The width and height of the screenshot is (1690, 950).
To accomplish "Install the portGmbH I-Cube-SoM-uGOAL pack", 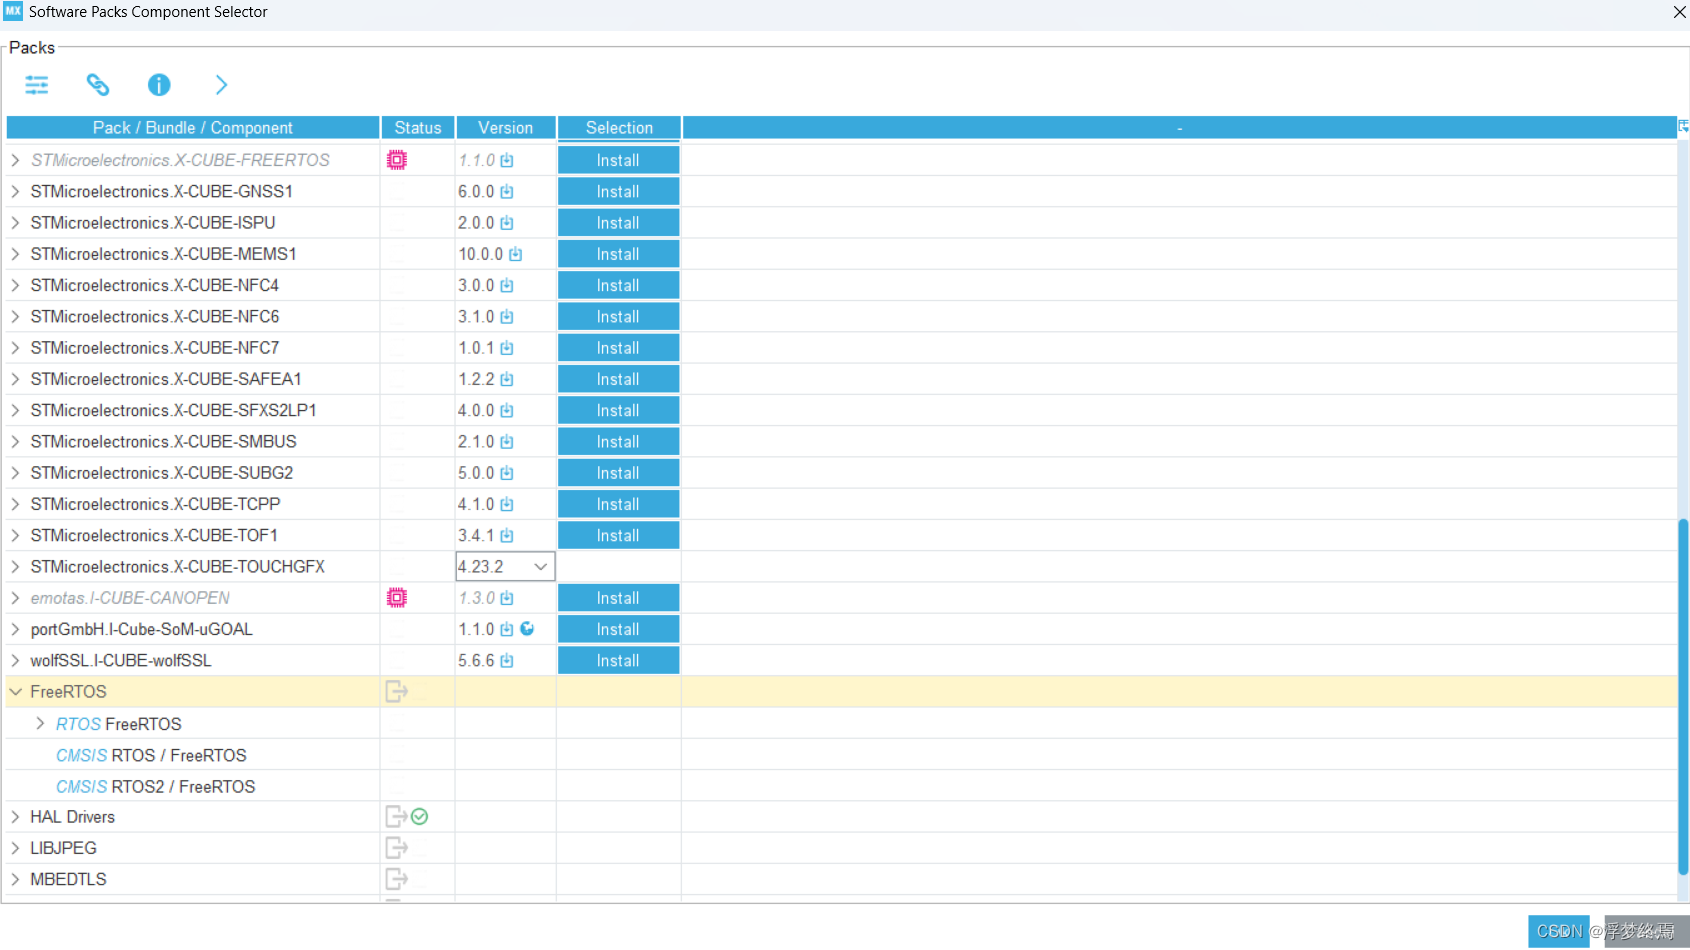I will coord(618,629).
